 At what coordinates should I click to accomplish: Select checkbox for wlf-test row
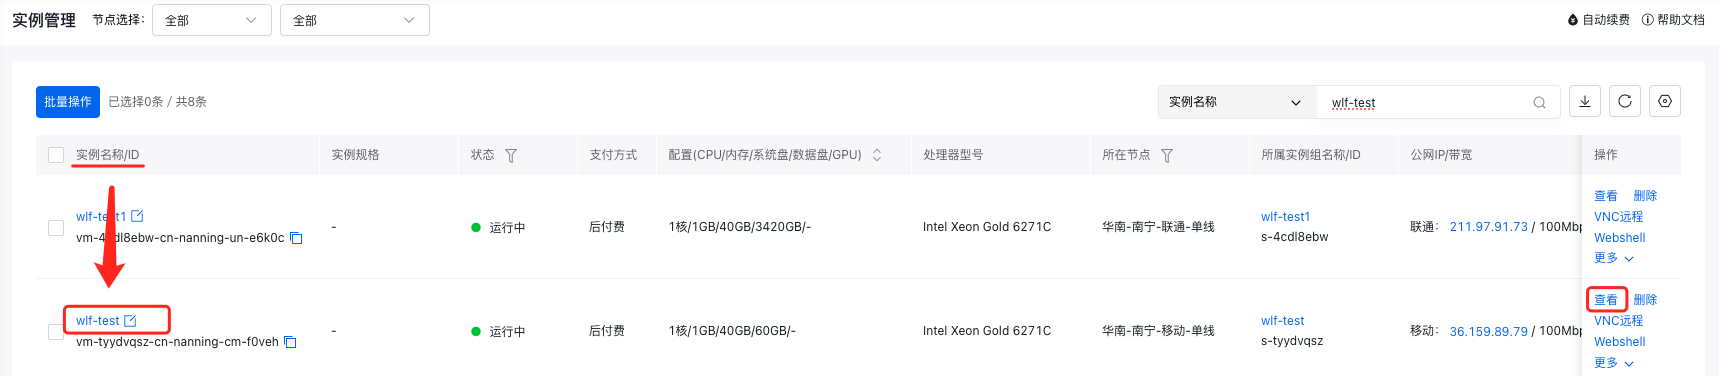[x=56, y=331]
